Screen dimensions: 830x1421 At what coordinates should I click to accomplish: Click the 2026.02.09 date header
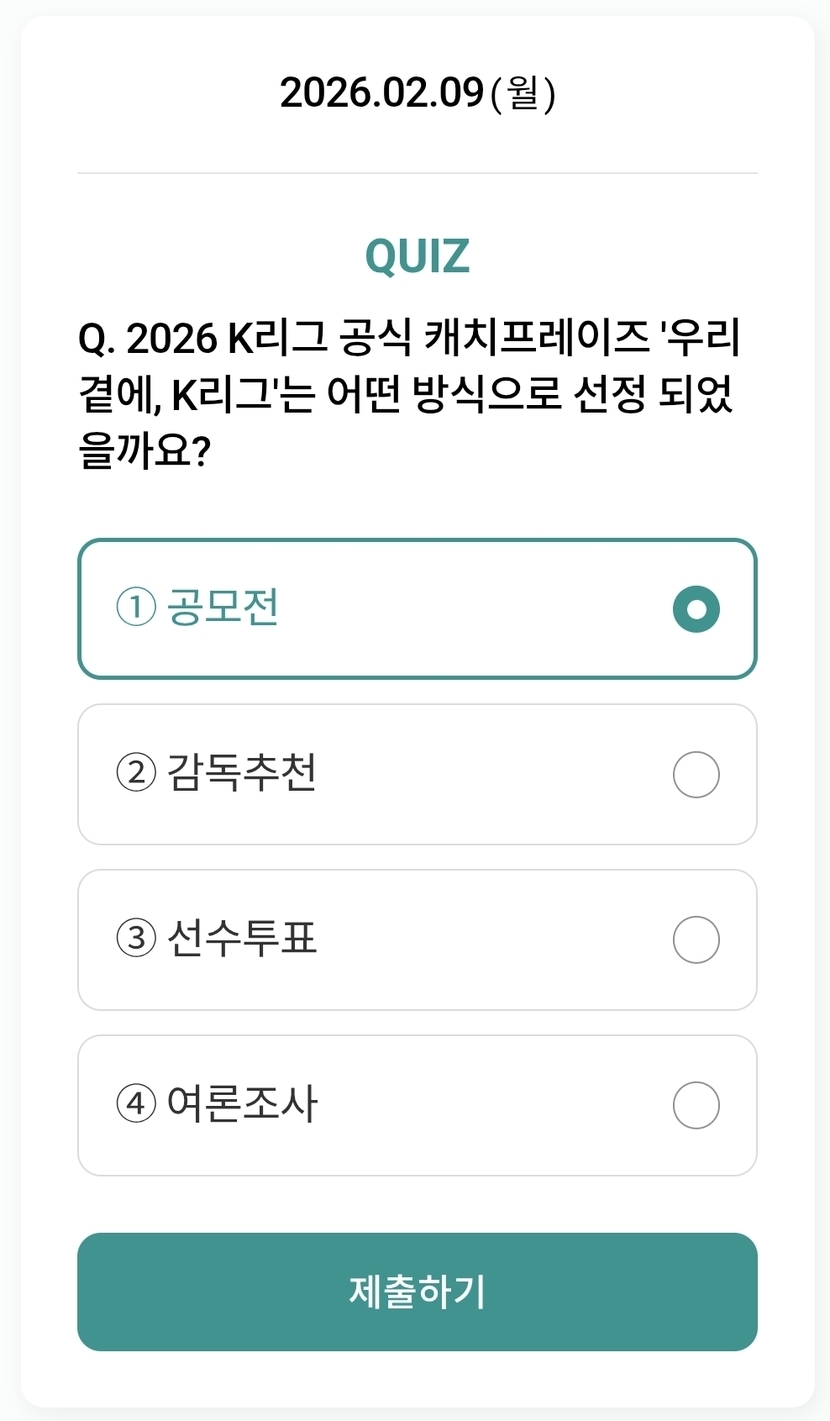[x=382, y=94]
